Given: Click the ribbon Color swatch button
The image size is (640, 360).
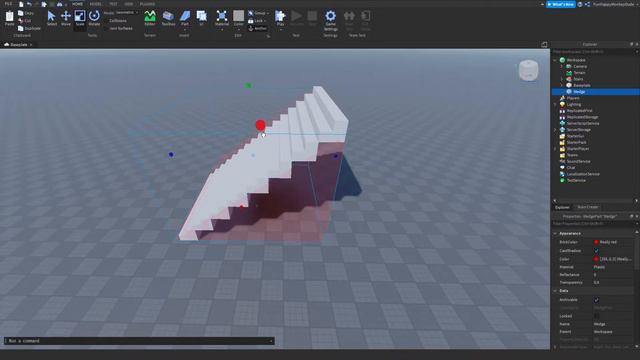Looking at the screenshot, I should point(238,16).
